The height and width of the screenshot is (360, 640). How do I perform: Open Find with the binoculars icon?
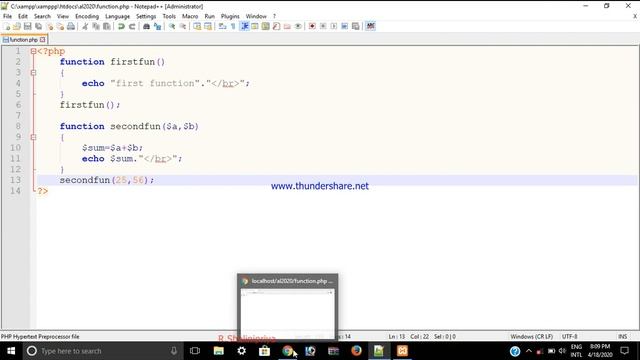click(146, 26)
